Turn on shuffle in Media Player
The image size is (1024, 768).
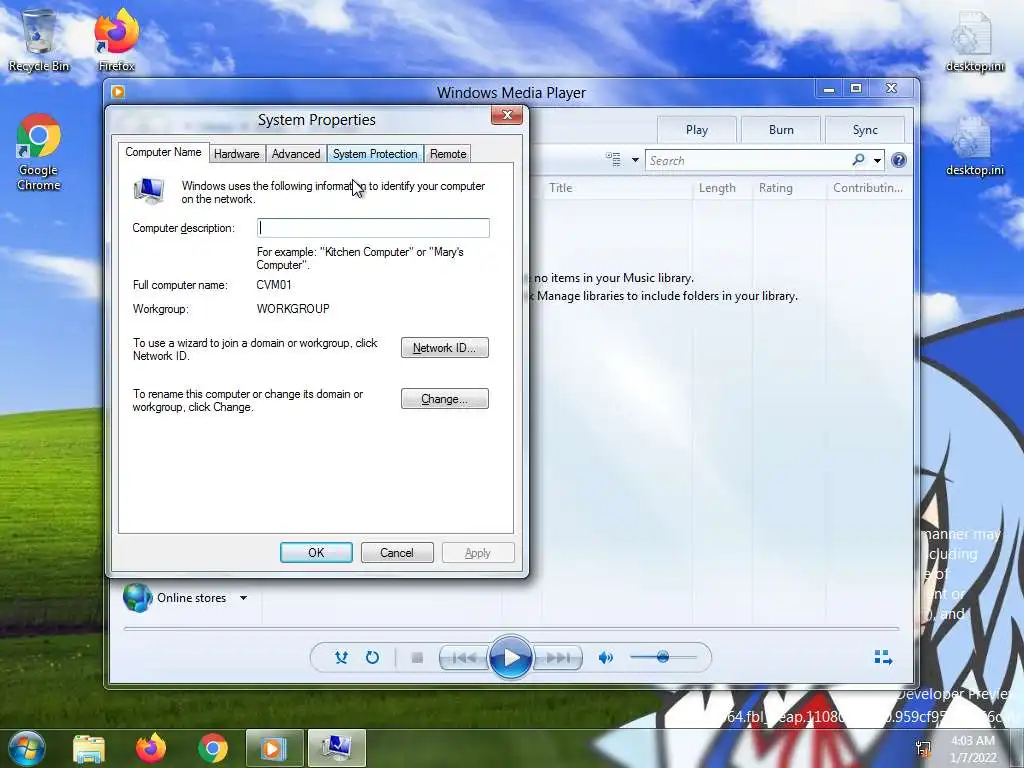point(341,657)
